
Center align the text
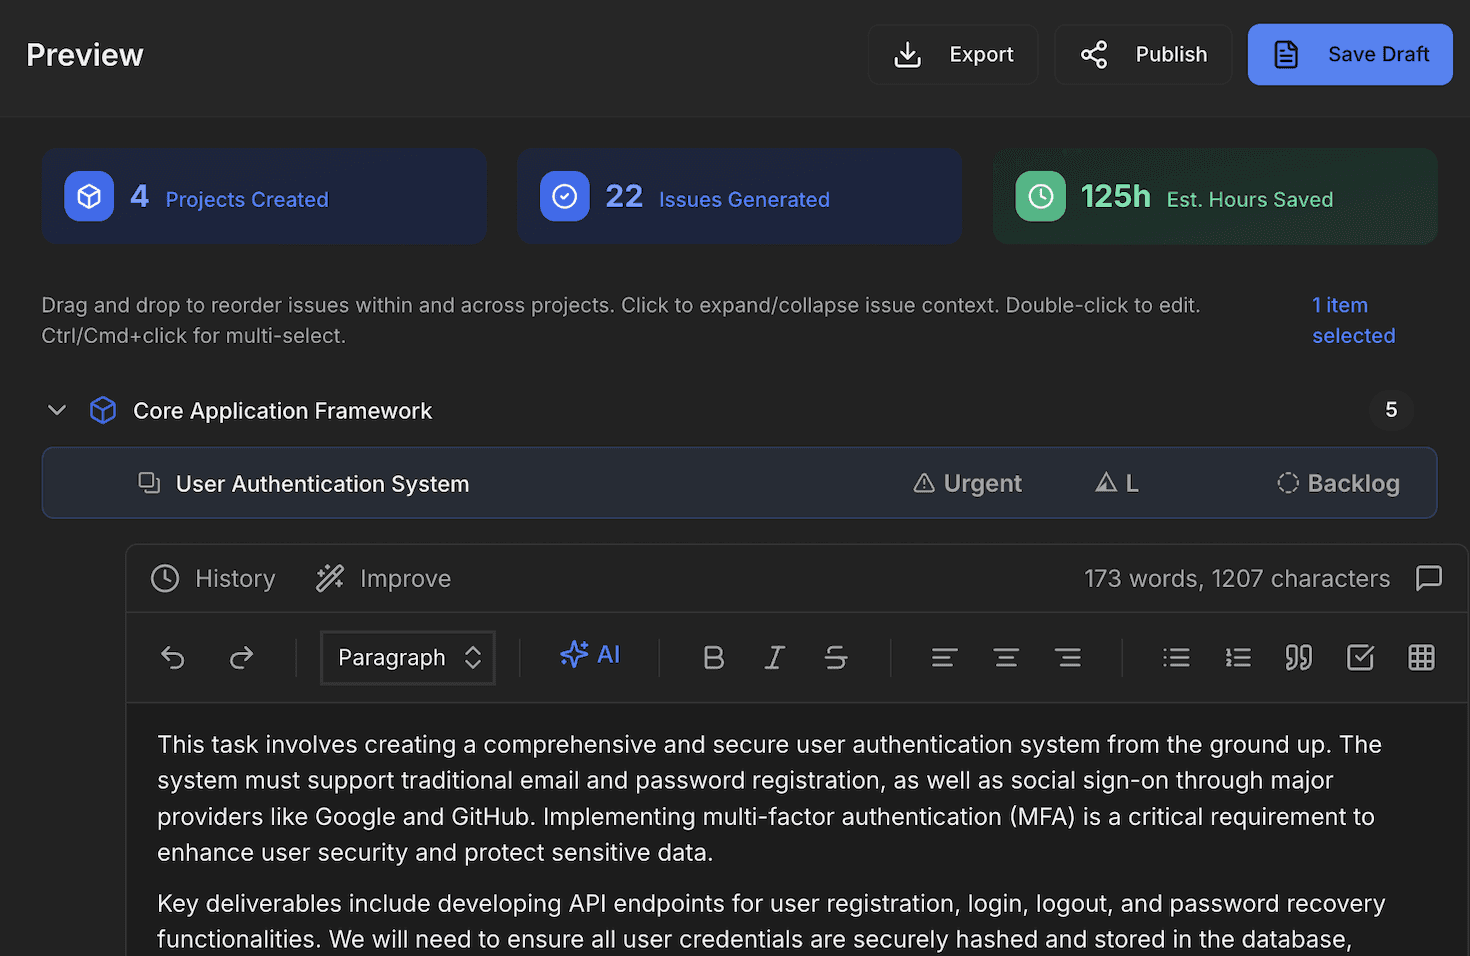pos(1006,658)
